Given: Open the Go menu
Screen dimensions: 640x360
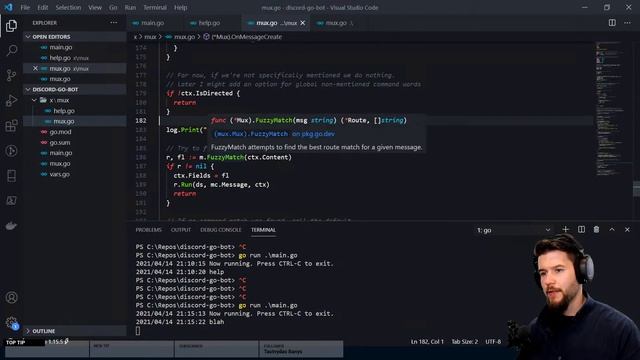Looking at the screenshot, I should (x=113, y=7).
